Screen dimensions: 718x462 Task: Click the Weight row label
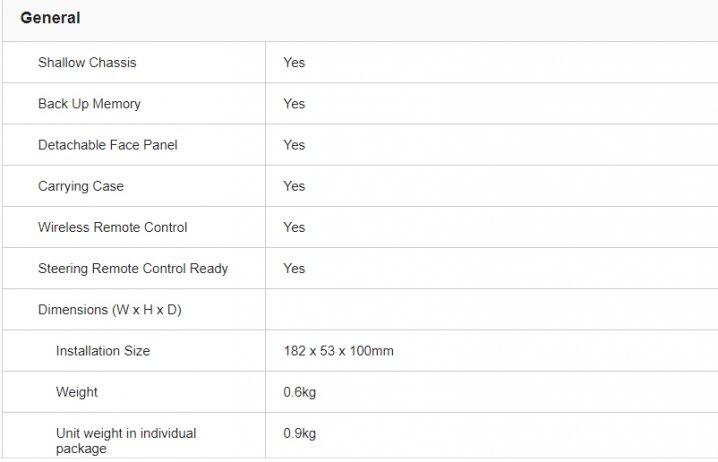[77, 392]
